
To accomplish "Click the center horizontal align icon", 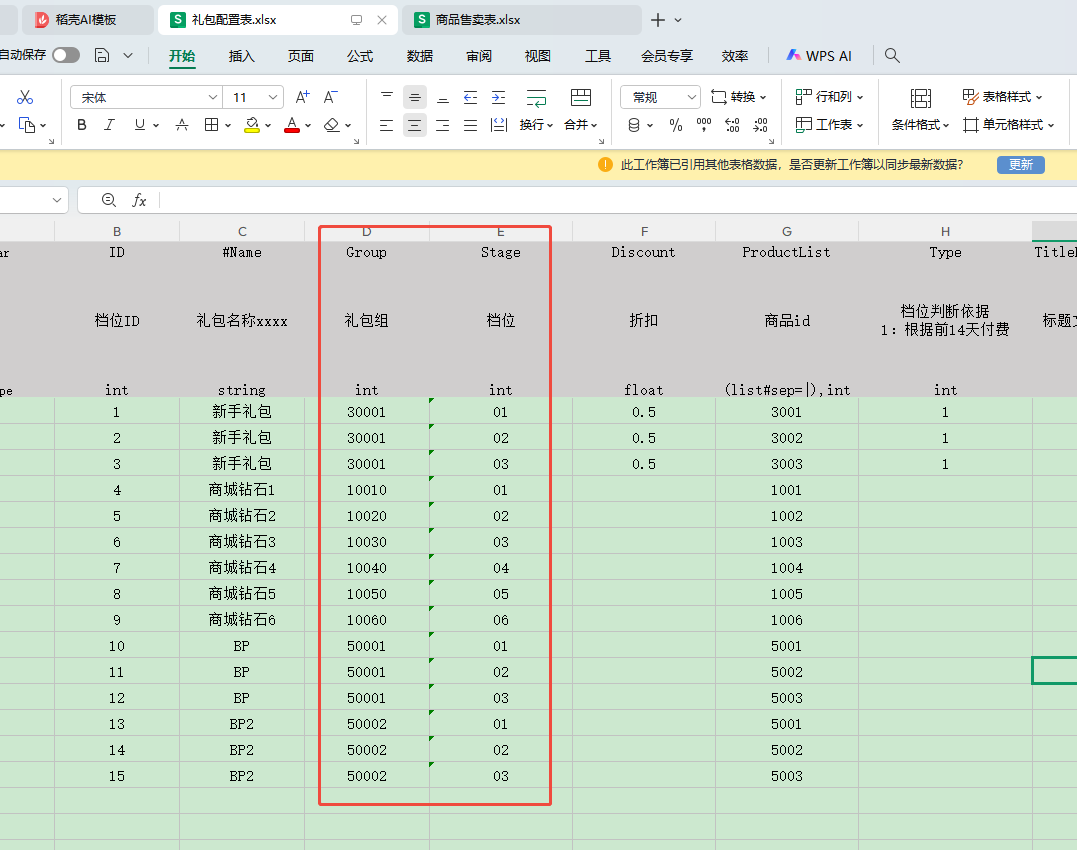I will click(414, 125).
